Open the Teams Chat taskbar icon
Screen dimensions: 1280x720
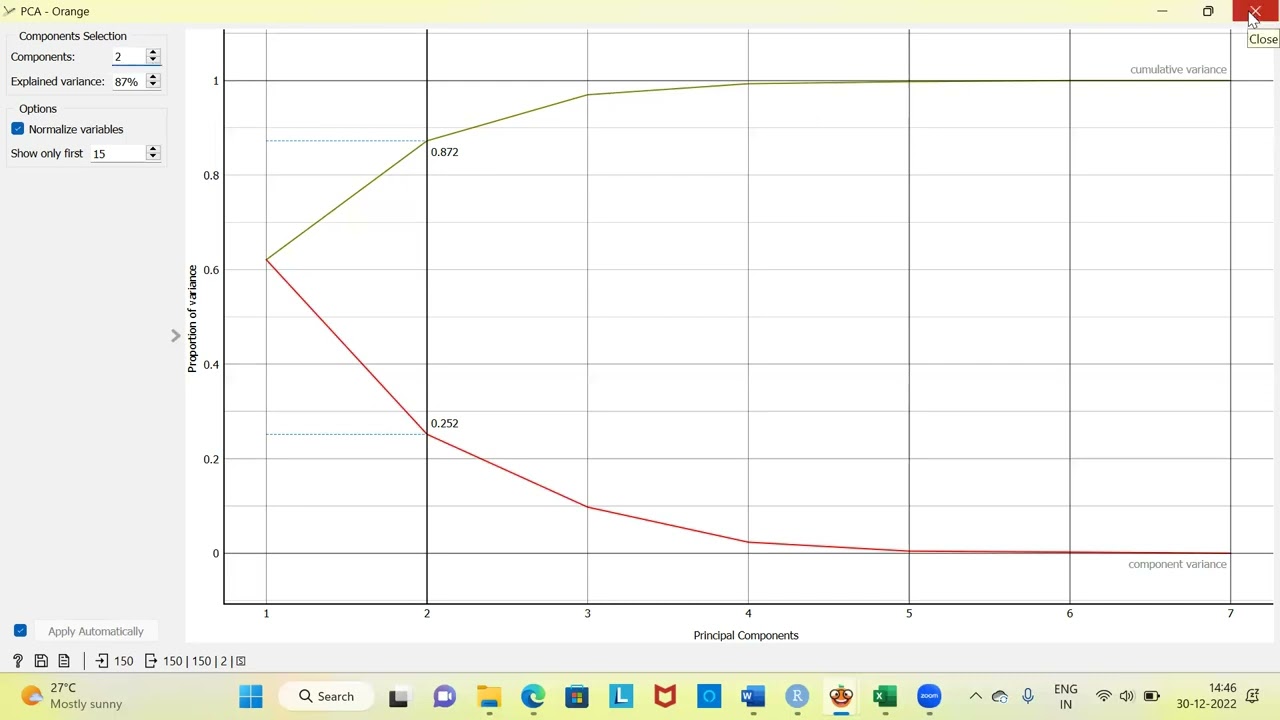coord(444,696)
